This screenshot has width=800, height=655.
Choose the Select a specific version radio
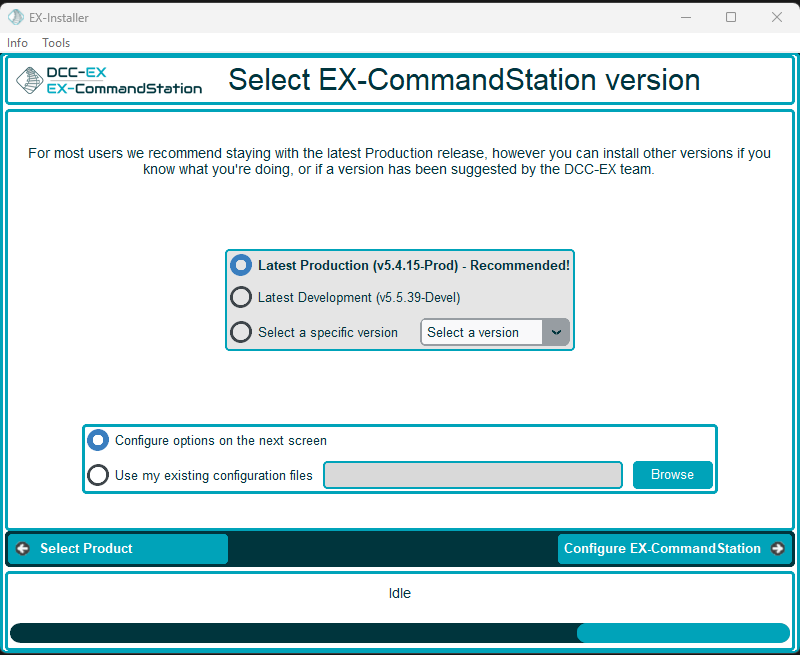point(241,332)
